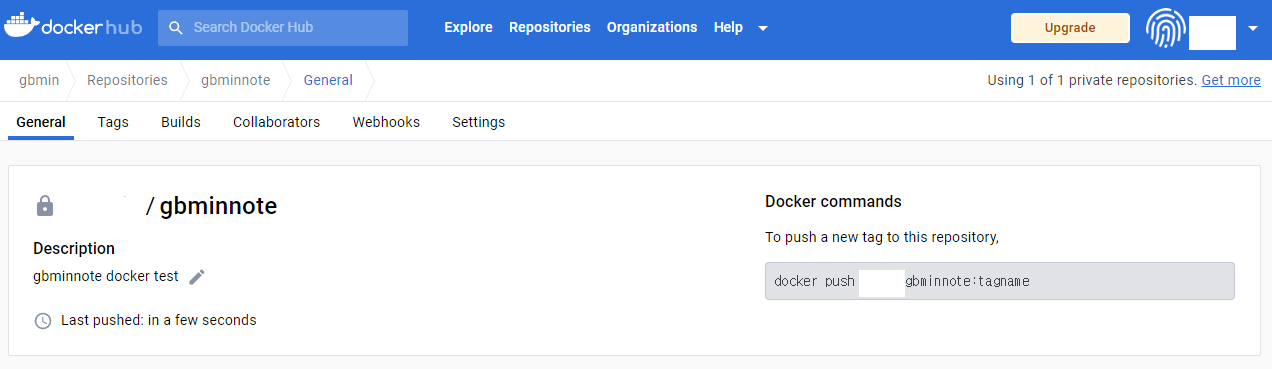The width and height of the screenshot is (1272, 369).
Task: Click the Upgrade button
Action: click(1070, 28)
